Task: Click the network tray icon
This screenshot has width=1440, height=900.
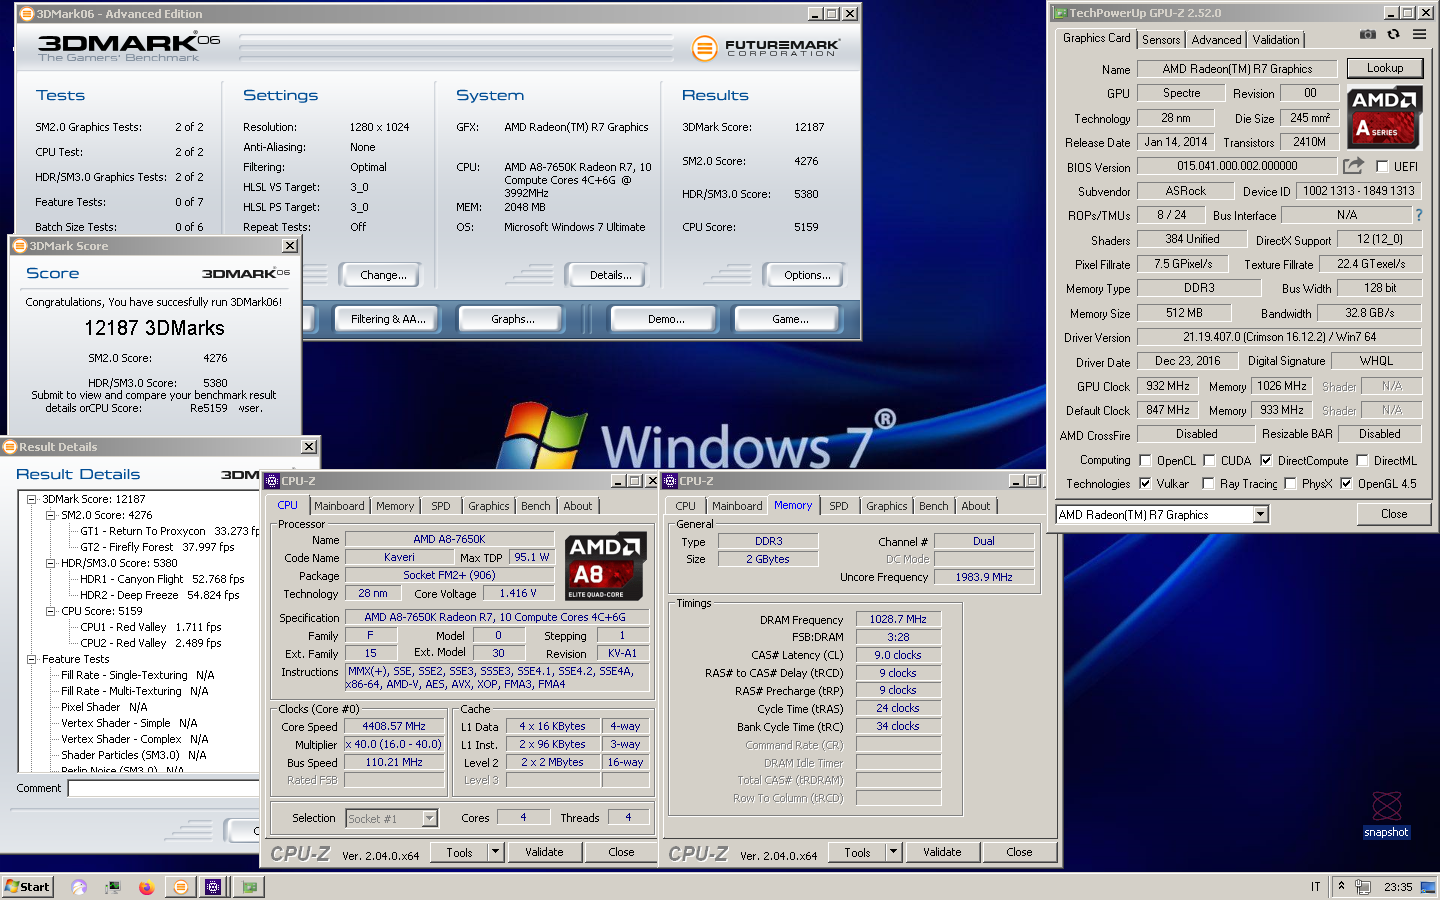Action: pos(1362,887)
